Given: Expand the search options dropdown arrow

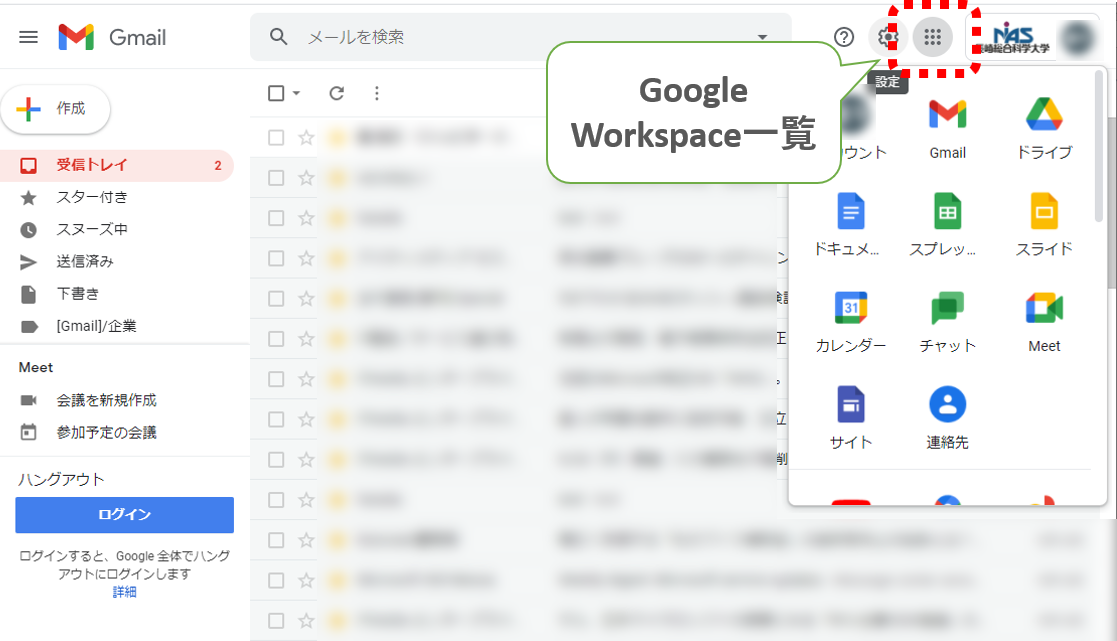Looking at the screenshot, I should tap(762, 37).
